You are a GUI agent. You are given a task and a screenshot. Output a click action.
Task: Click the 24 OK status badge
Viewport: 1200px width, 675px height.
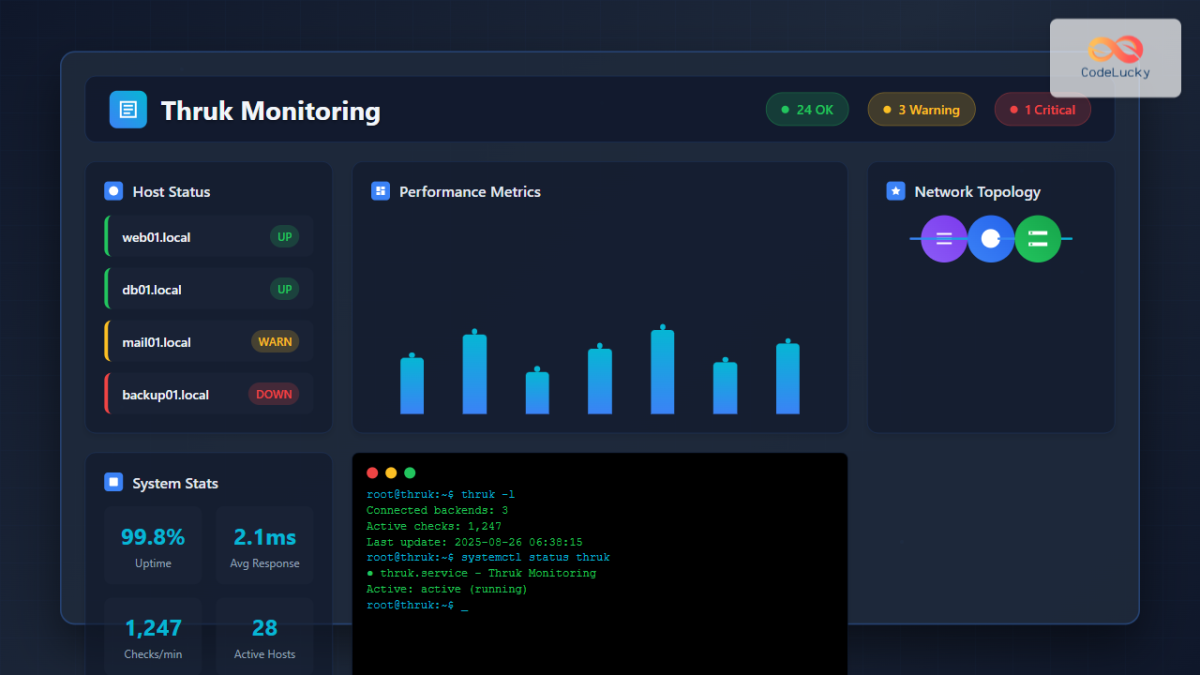pos(807,110)
